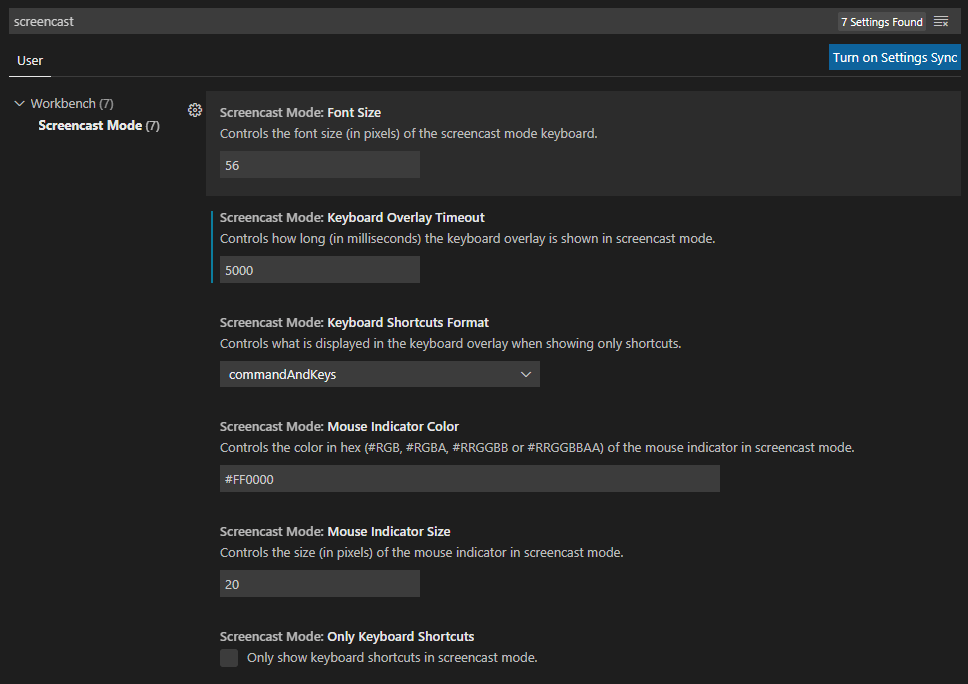
Task: Open the gear menu for Font Size setting
Action: [x=195, y=110]
